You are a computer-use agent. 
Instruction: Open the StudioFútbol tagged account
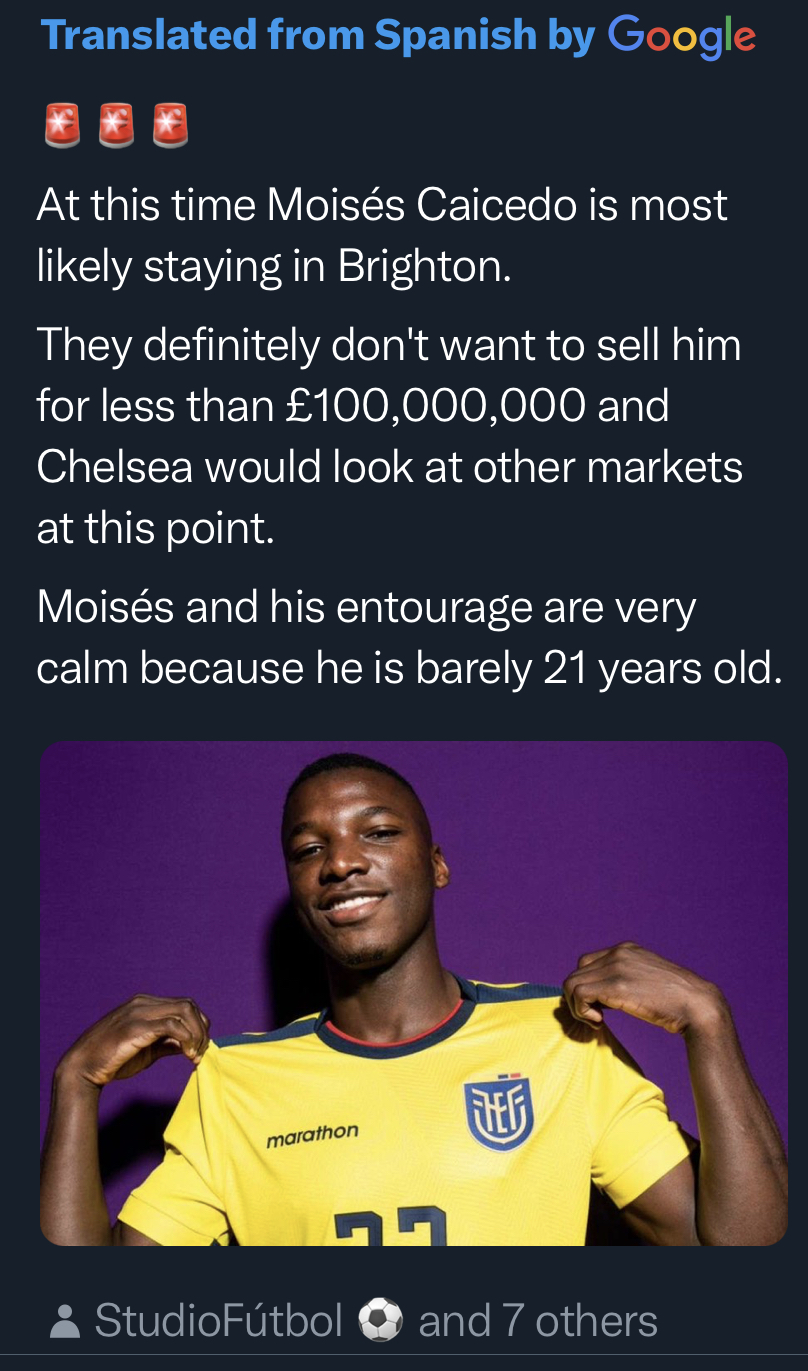click(x=219, y=1321)
